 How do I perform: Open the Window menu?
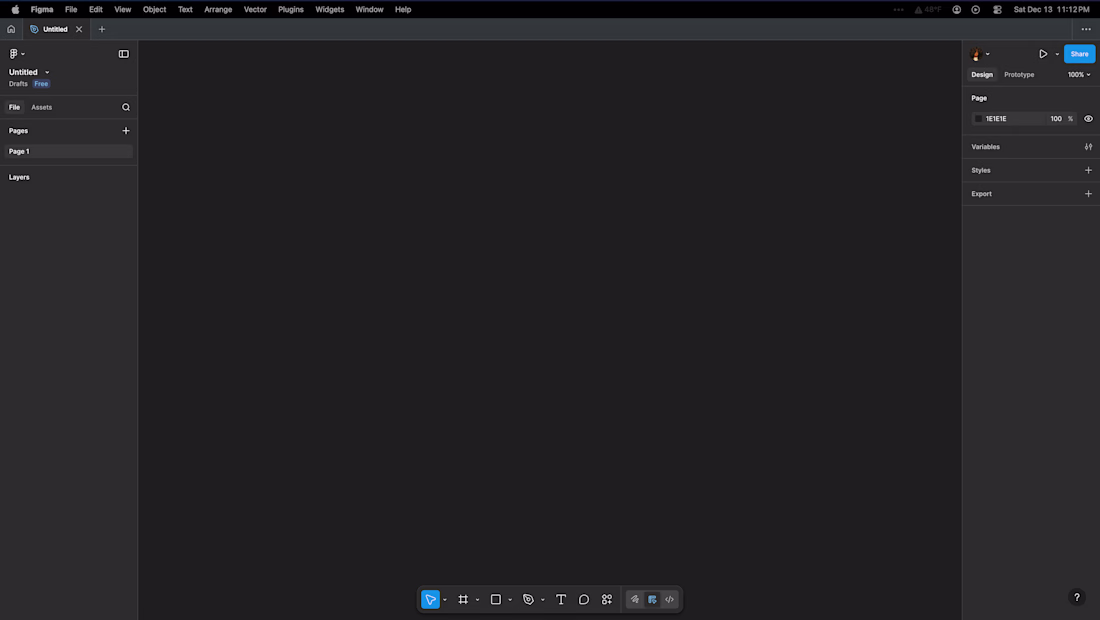click(x=369, y=10)
